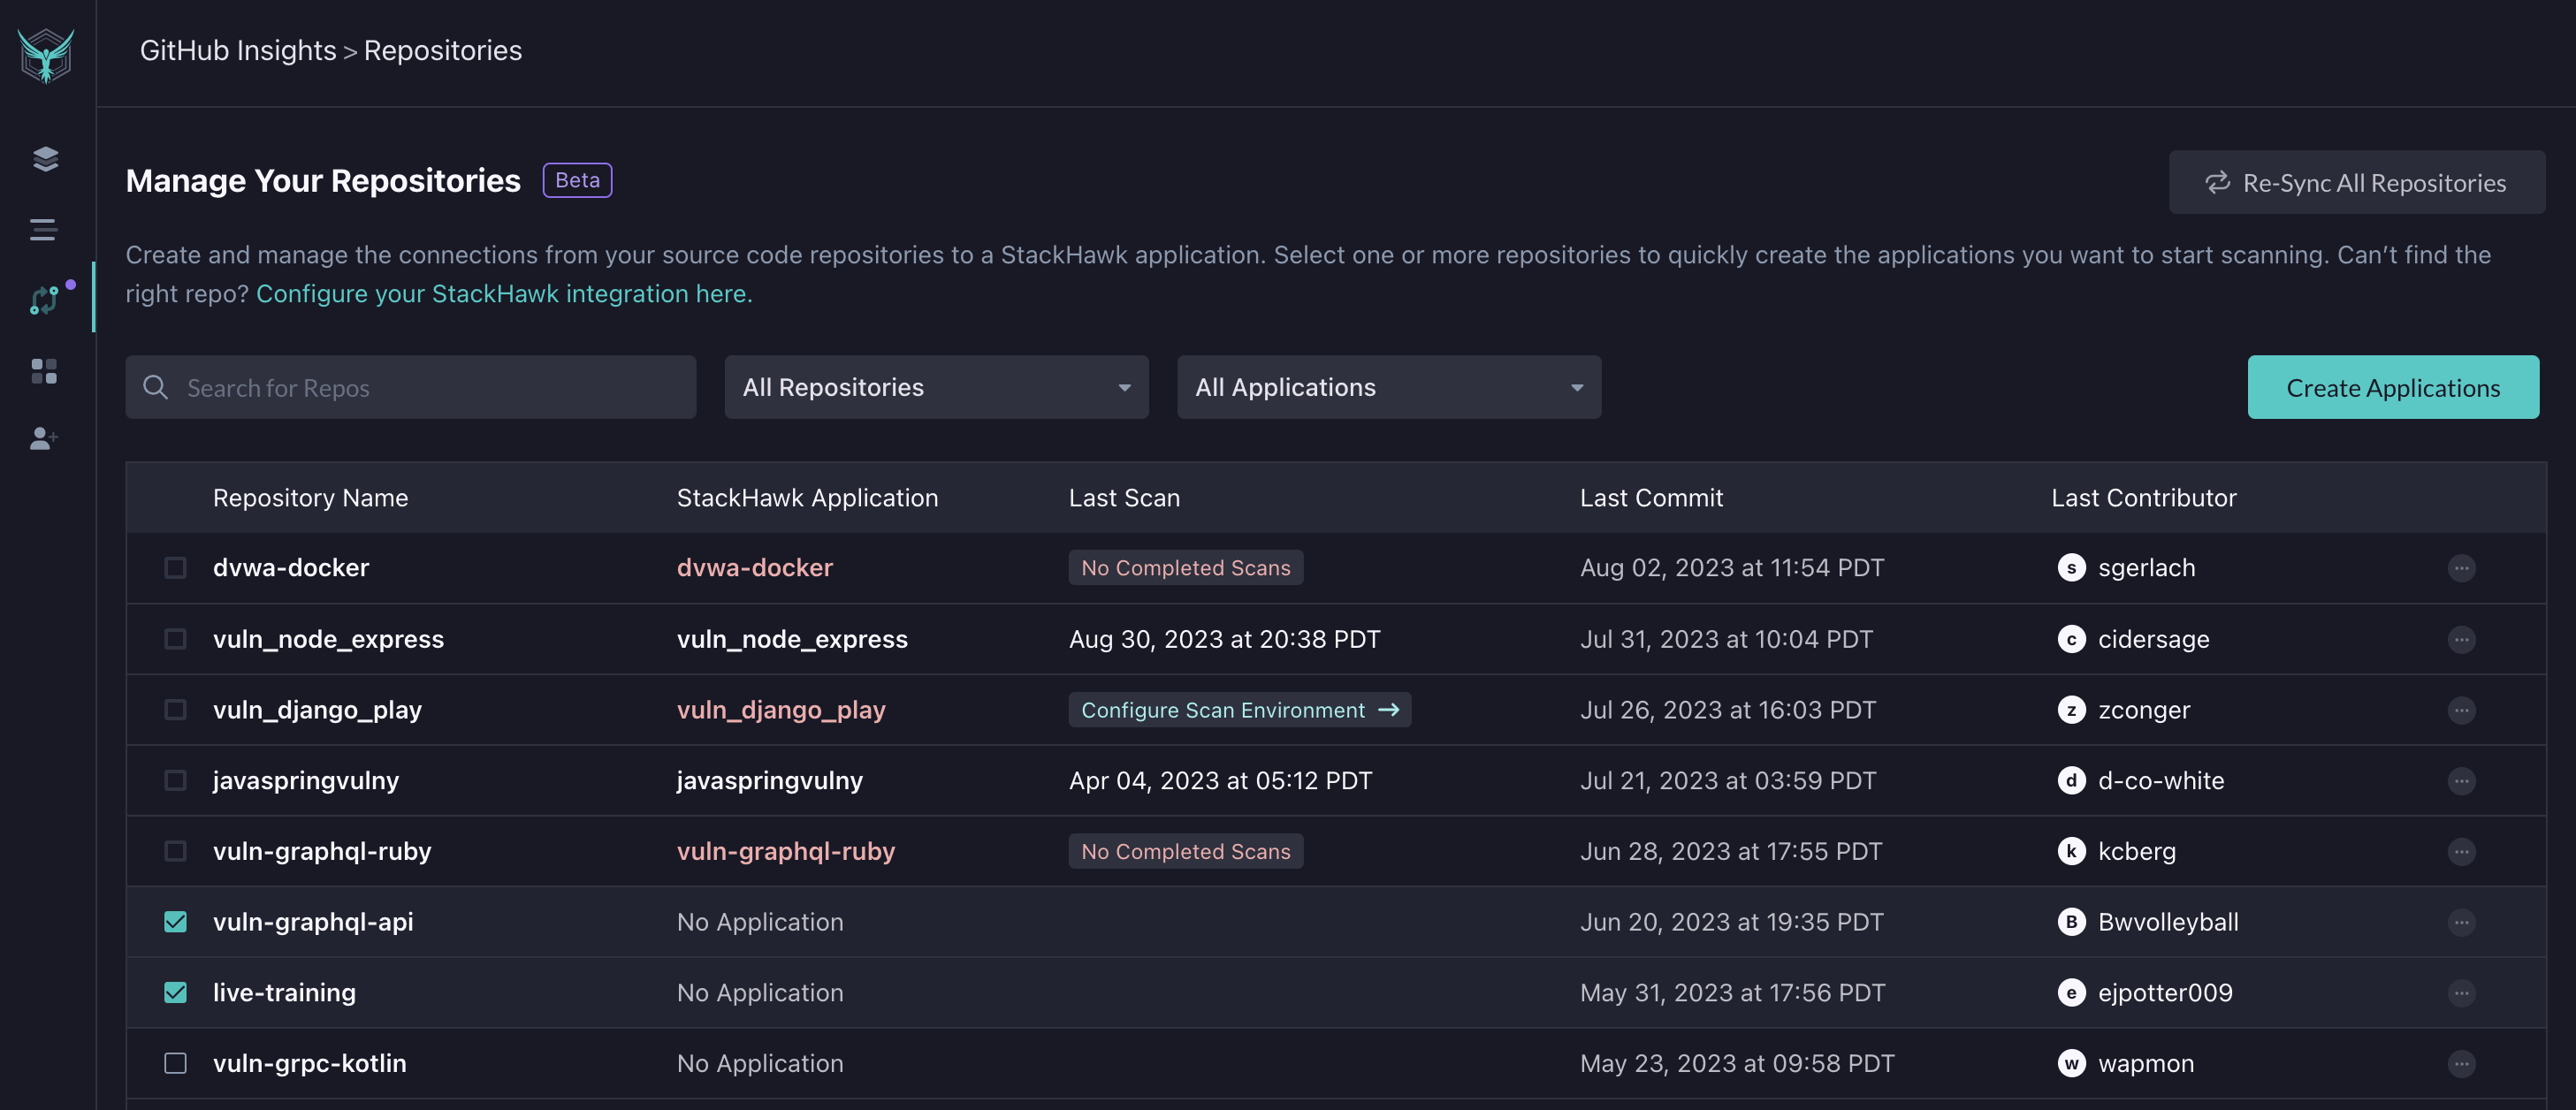Click the search magnifier icon
This screenshot has width=2576, height=1110.
(x=156, y=386)
